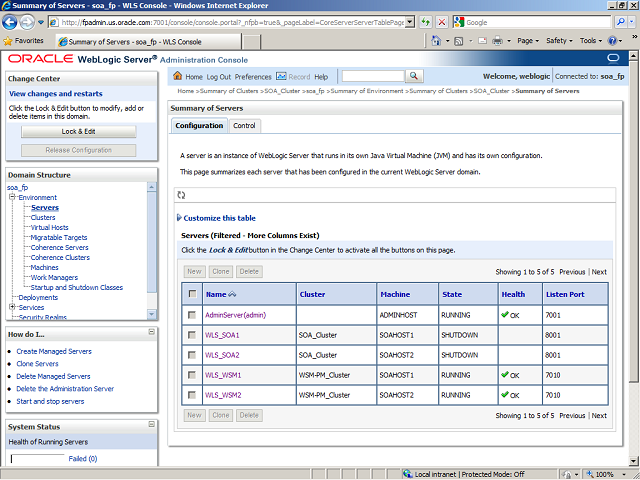This screenshot has width=640, height=480.
Task: Click the sort arrows icon beside Name column
Action: point(234,294)
